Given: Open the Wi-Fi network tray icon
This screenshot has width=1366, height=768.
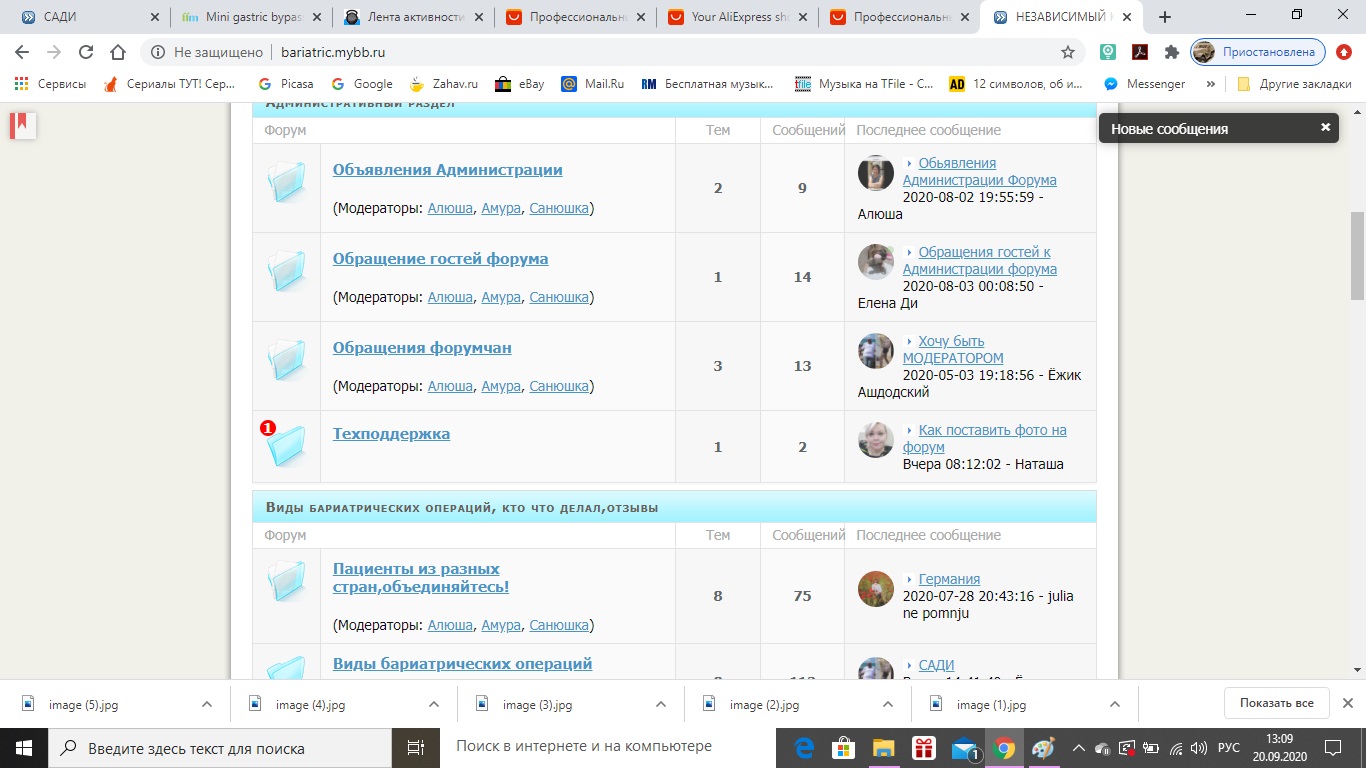Looking at the screenshot, I should [x=1175, y=748].
